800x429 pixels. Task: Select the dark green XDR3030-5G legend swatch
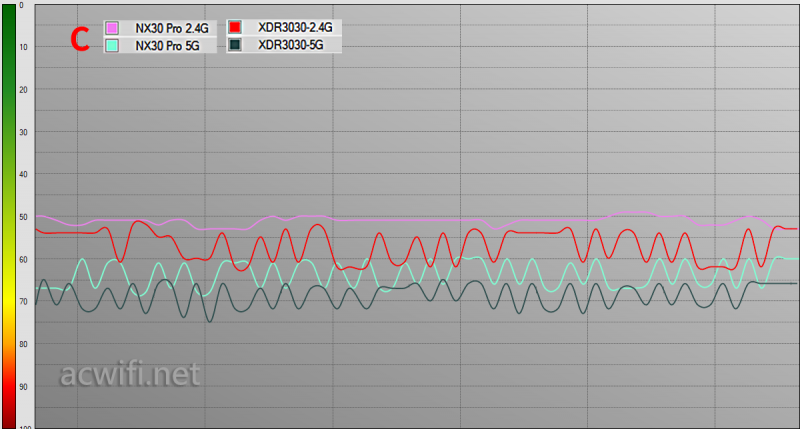pos(235,45)
